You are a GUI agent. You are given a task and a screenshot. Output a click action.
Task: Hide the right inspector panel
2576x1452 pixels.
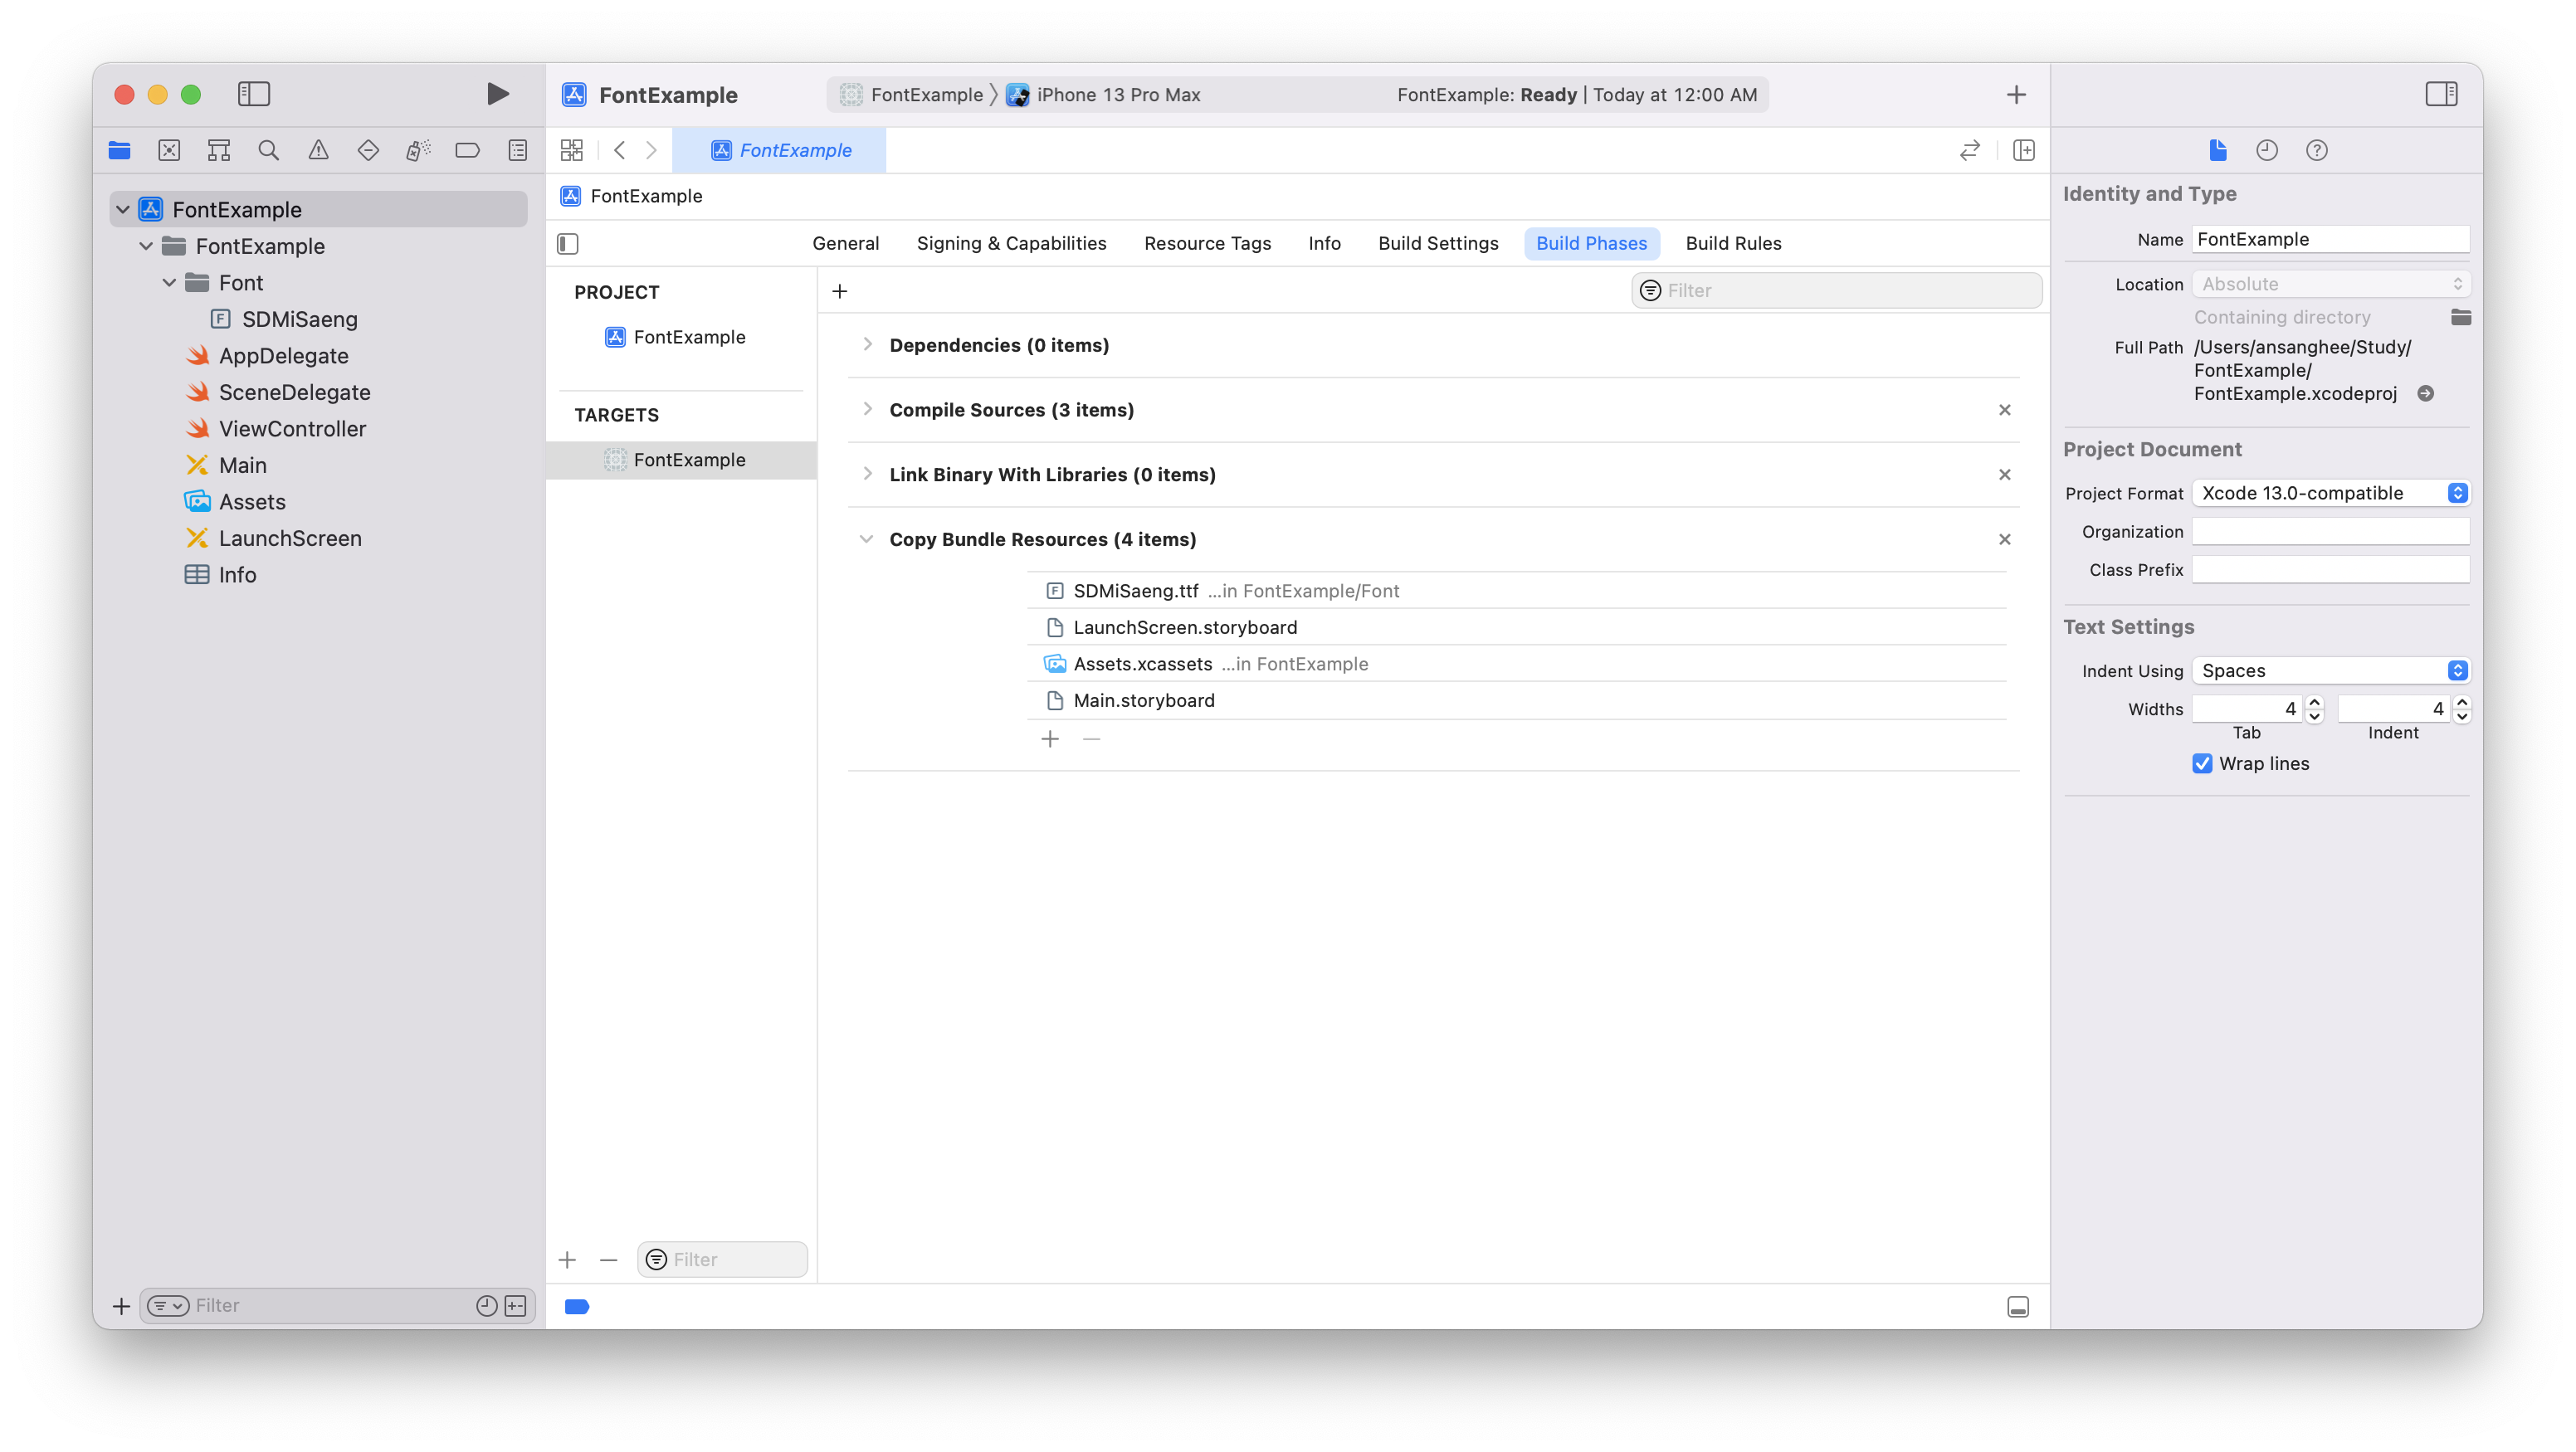click(2441, 94)
